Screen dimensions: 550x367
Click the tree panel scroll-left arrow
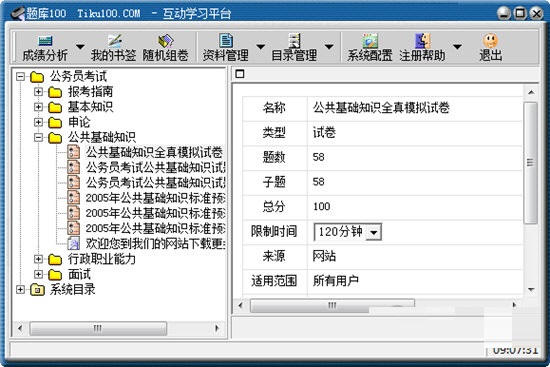(x=20, y=329)
